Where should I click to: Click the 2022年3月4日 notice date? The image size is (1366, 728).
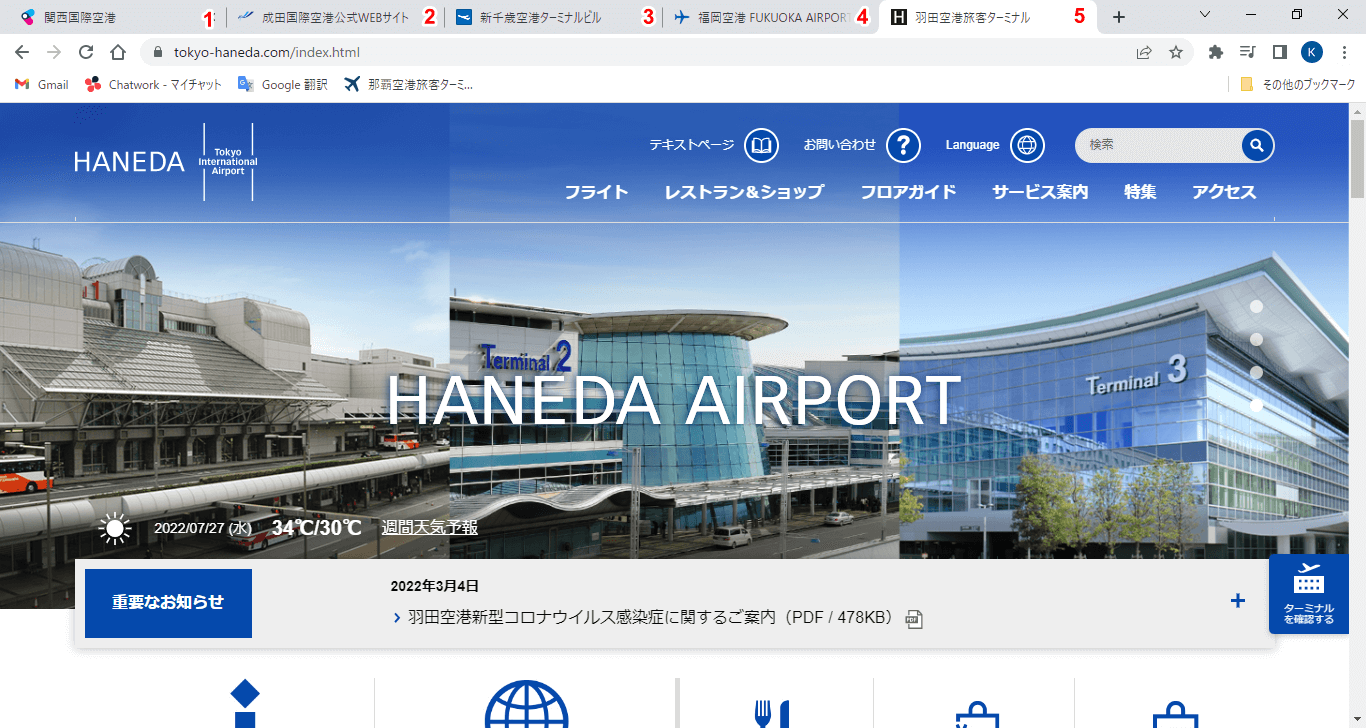tap(435, 586)
